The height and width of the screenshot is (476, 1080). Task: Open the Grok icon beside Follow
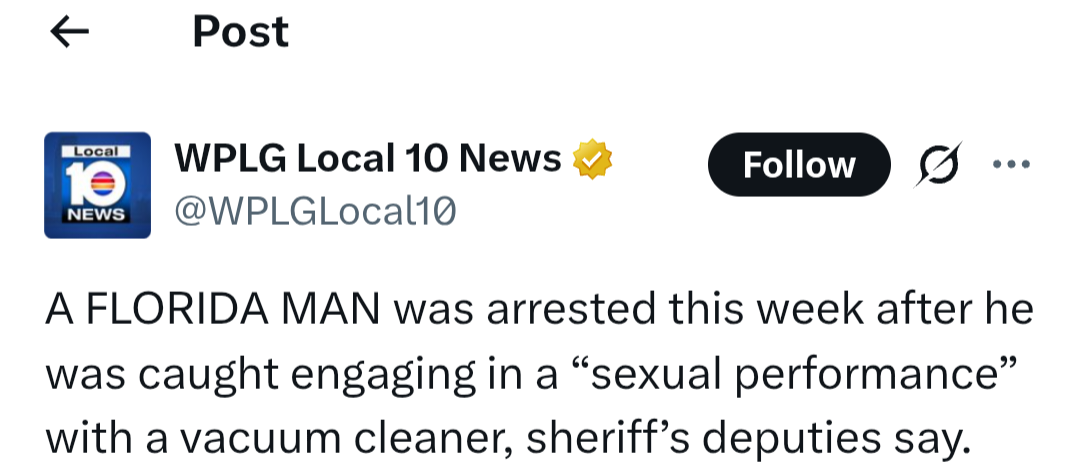pos(938,165)
